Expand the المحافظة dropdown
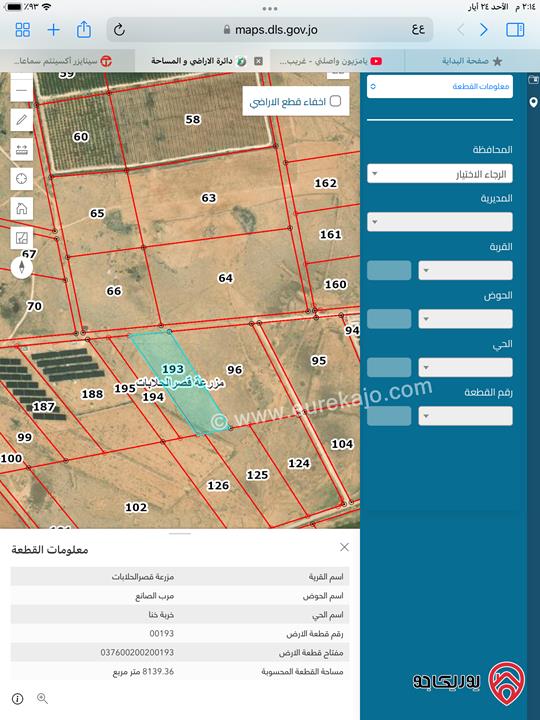540x720 pixels. point(440,174)
